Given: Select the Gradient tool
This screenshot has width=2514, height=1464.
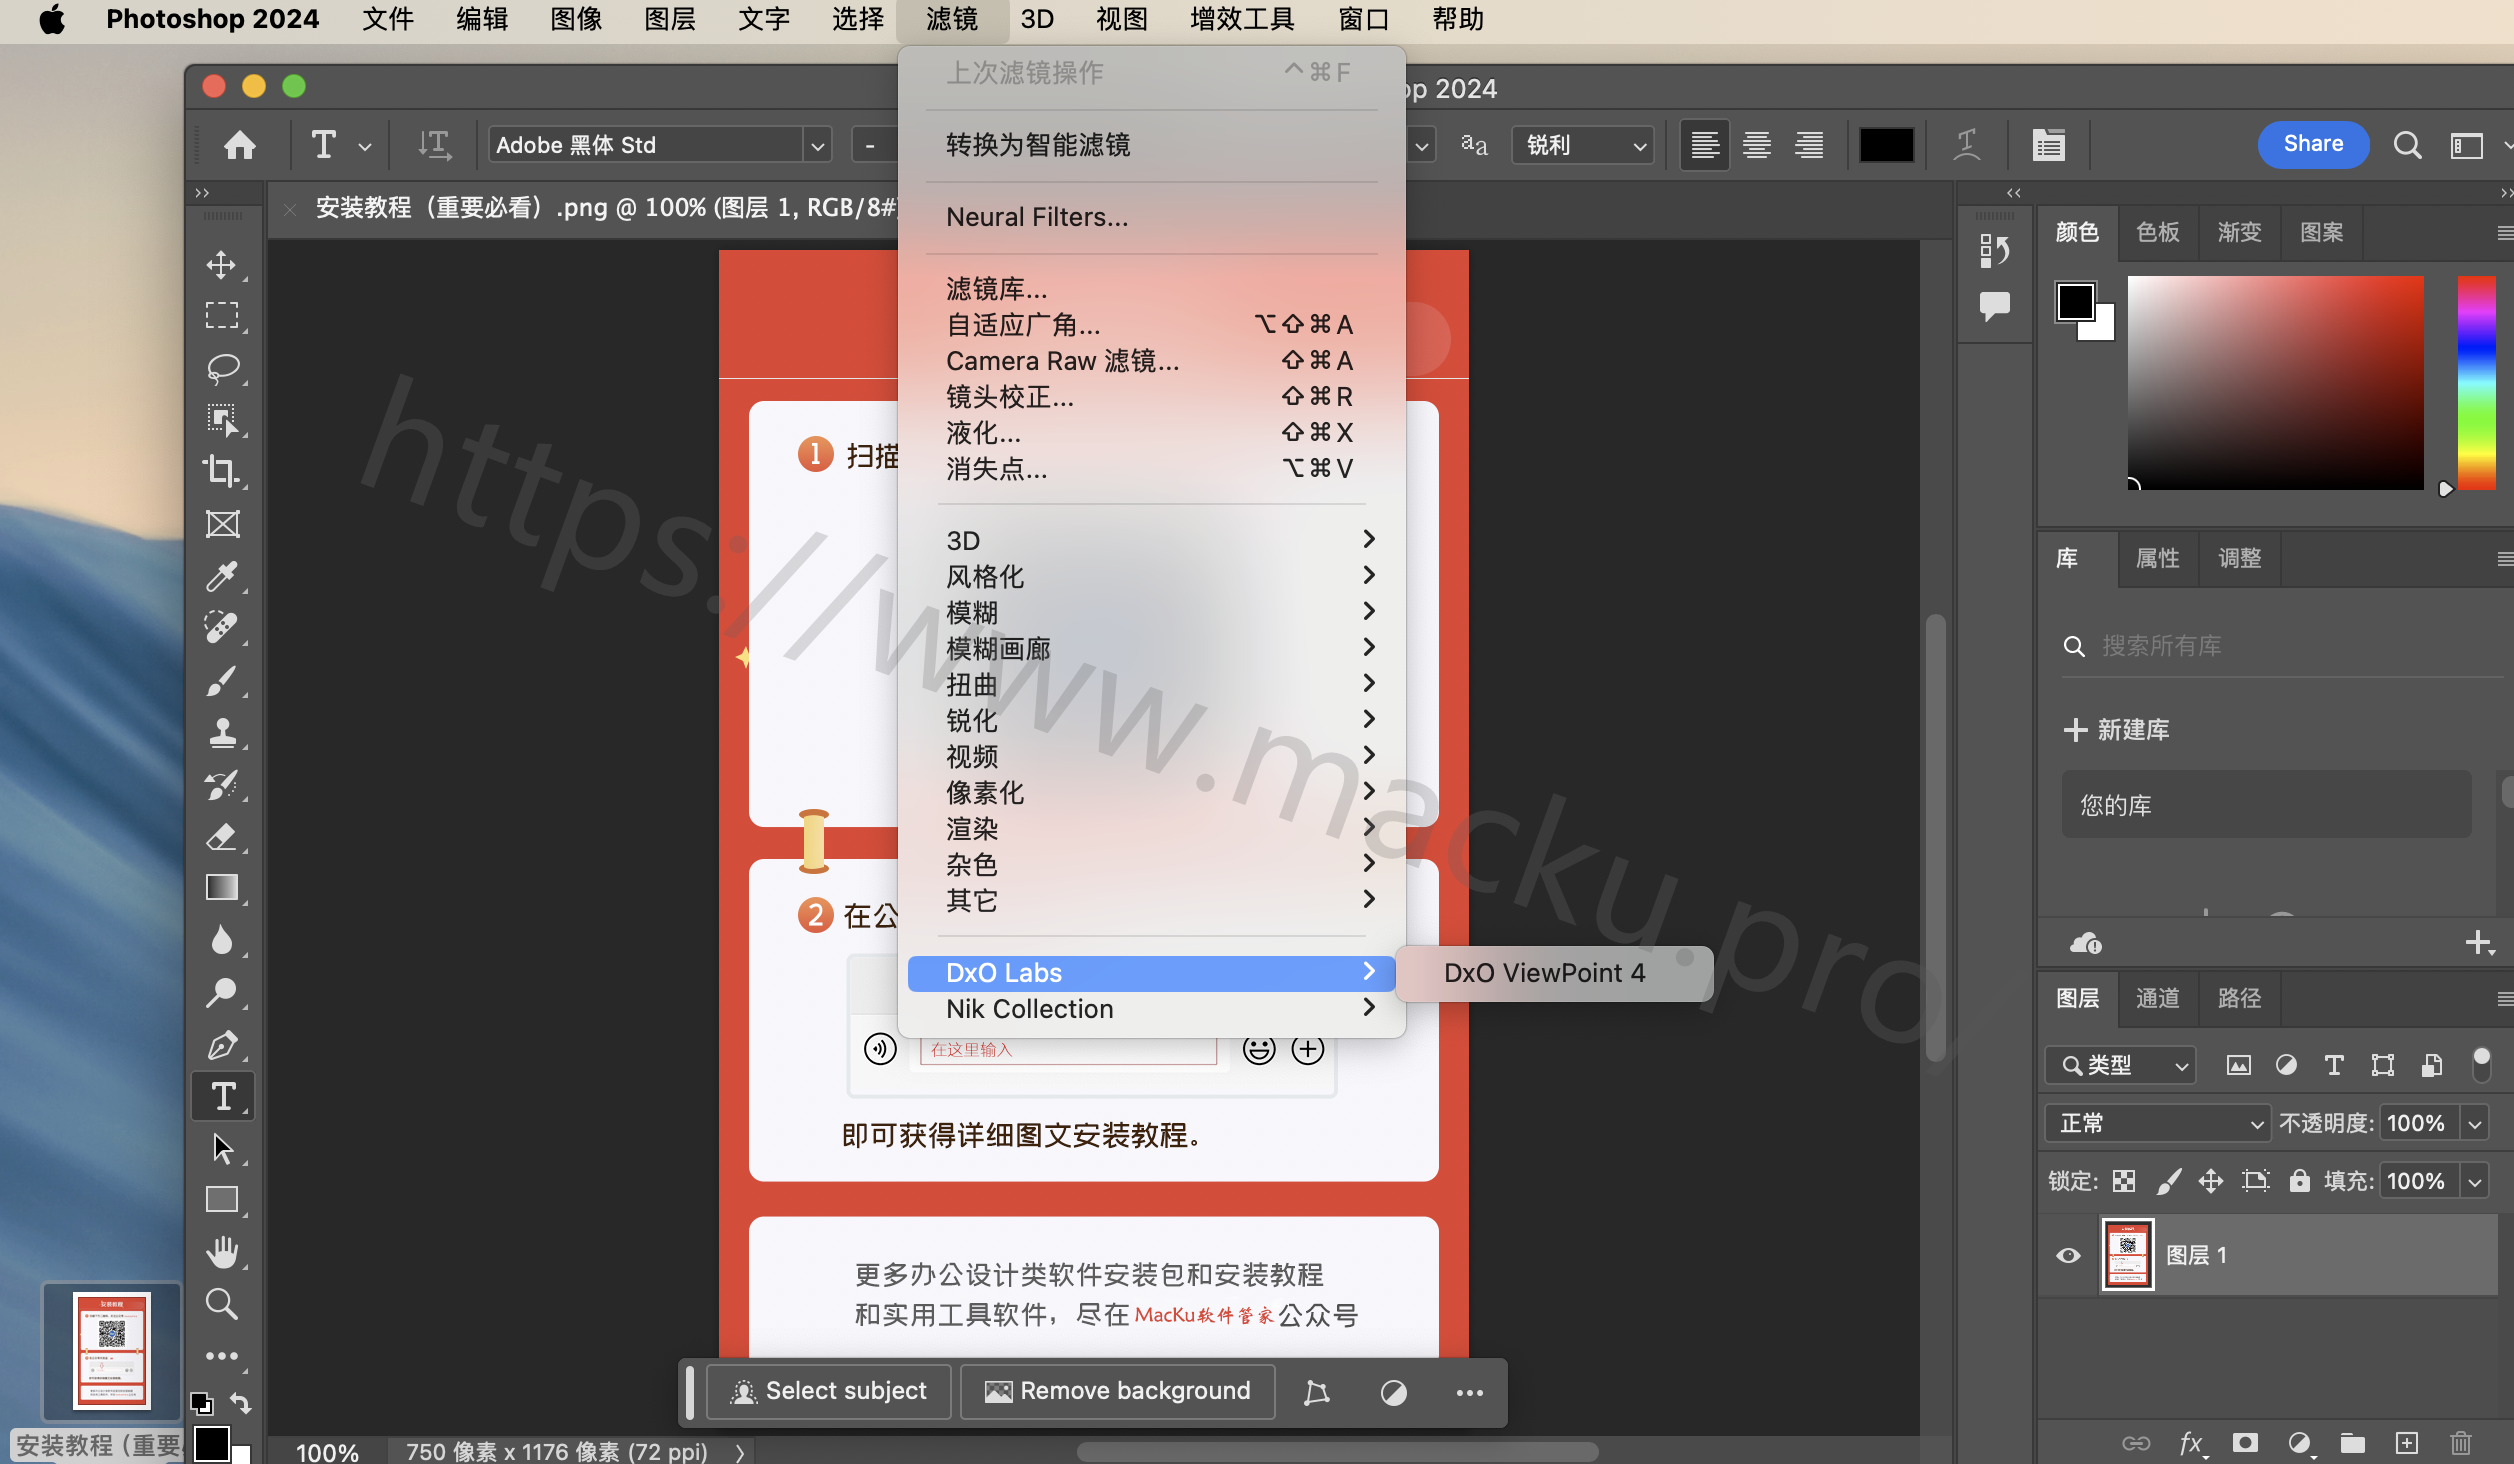Looking at the screenshot, I should point(222,888).
